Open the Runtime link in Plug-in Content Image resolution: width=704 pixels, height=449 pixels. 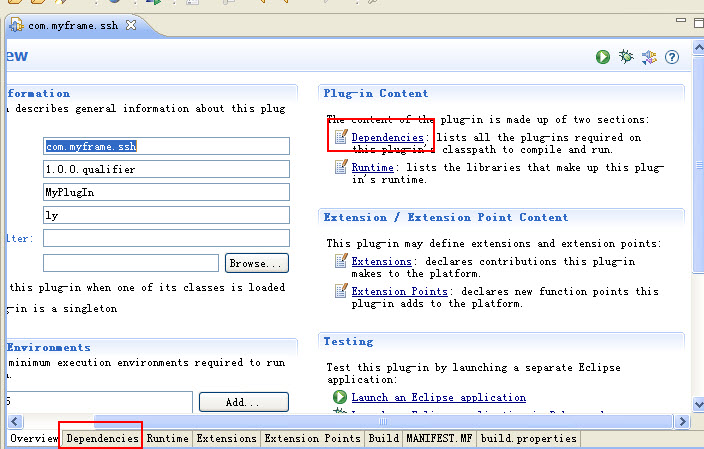(372, 167)
